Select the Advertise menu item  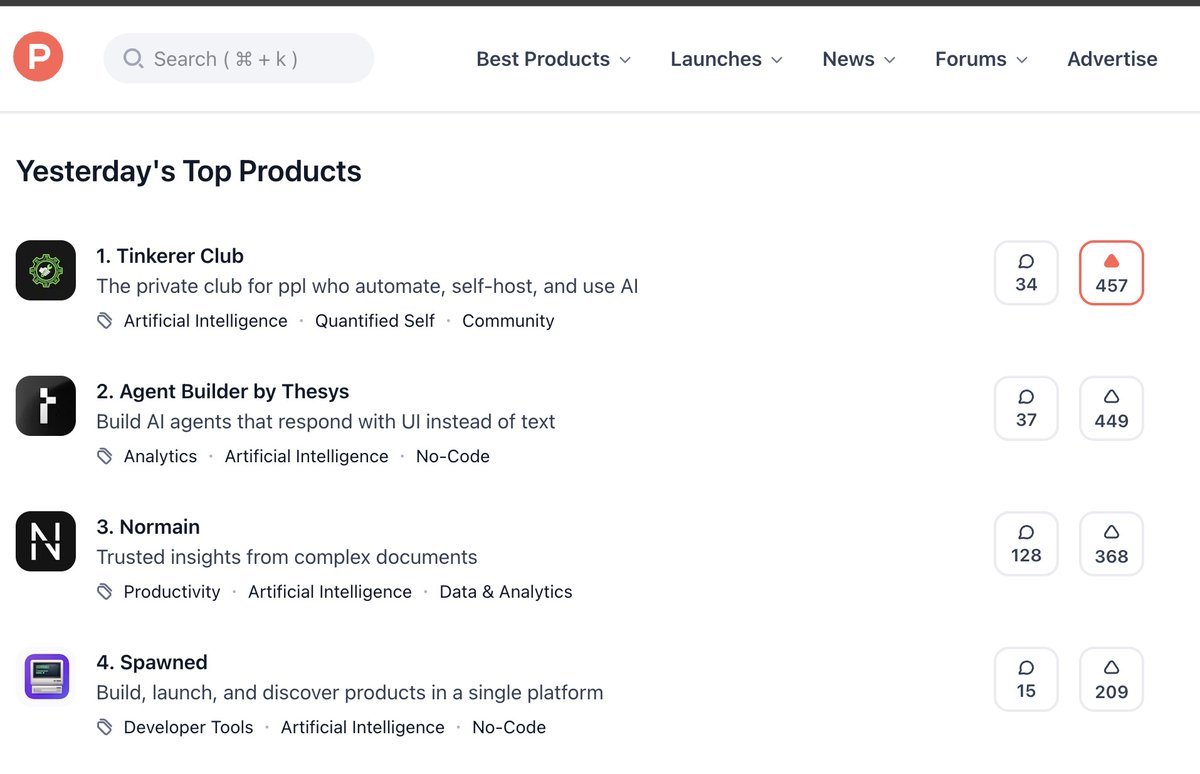coord(1112,59)
